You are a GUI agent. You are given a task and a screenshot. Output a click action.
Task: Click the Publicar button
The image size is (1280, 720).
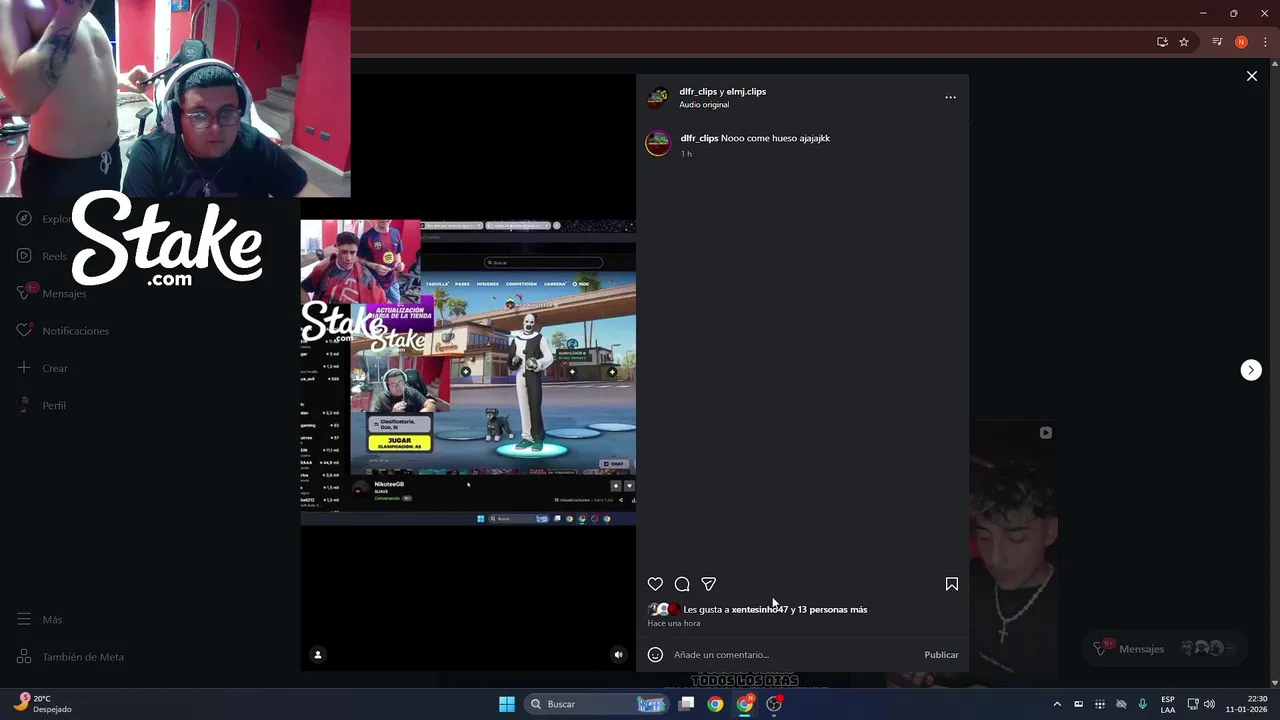941,655
